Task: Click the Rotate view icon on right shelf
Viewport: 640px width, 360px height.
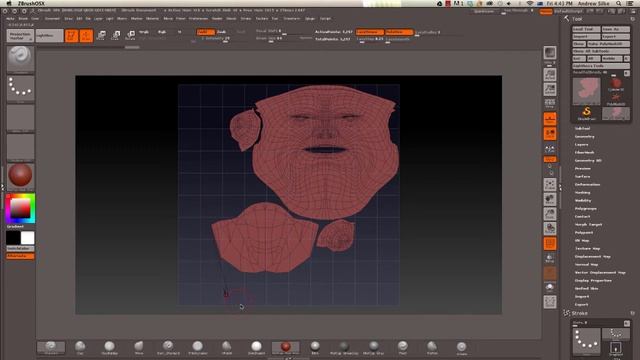Action: click(x=550, y=229)
